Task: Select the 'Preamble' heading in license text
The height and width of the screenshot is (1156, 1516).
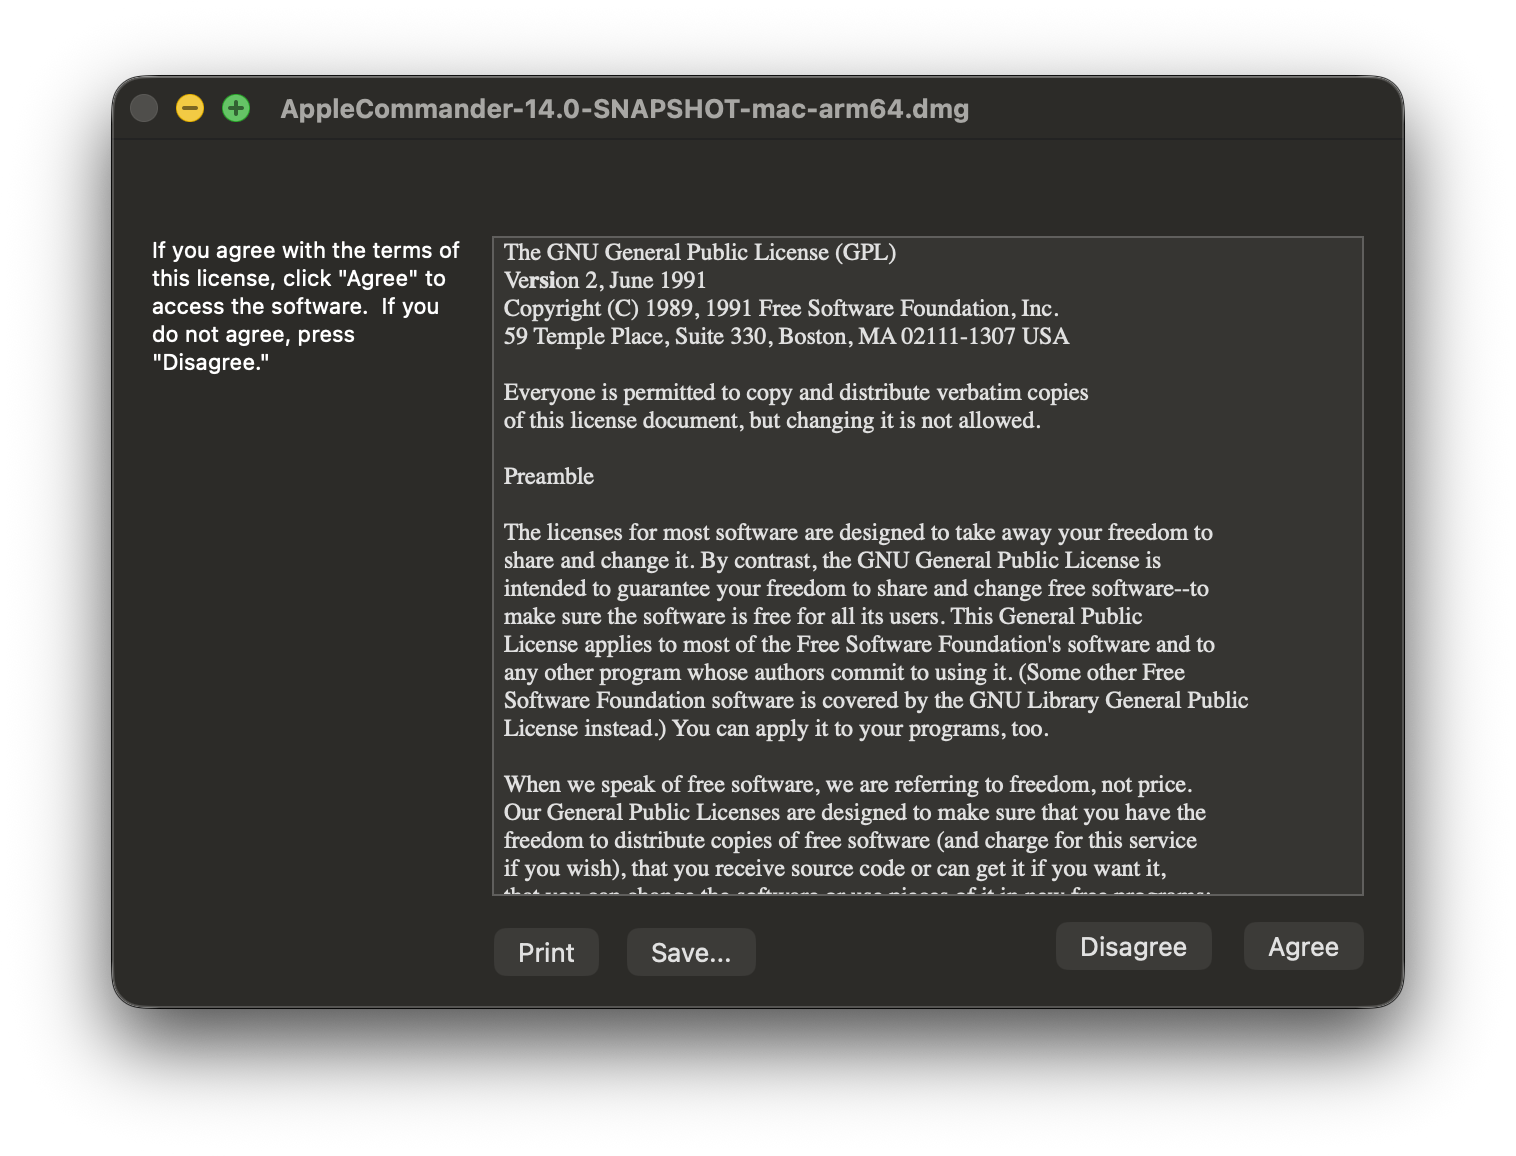Action: click(549, 476)
